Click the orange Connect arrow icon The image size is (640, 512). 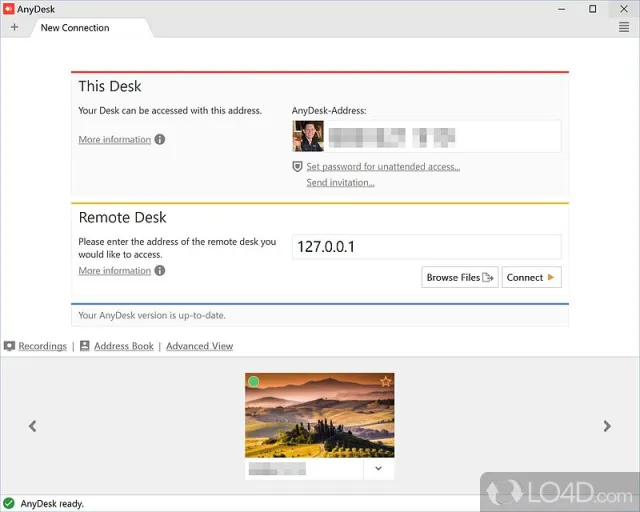[x=551, y=277]
